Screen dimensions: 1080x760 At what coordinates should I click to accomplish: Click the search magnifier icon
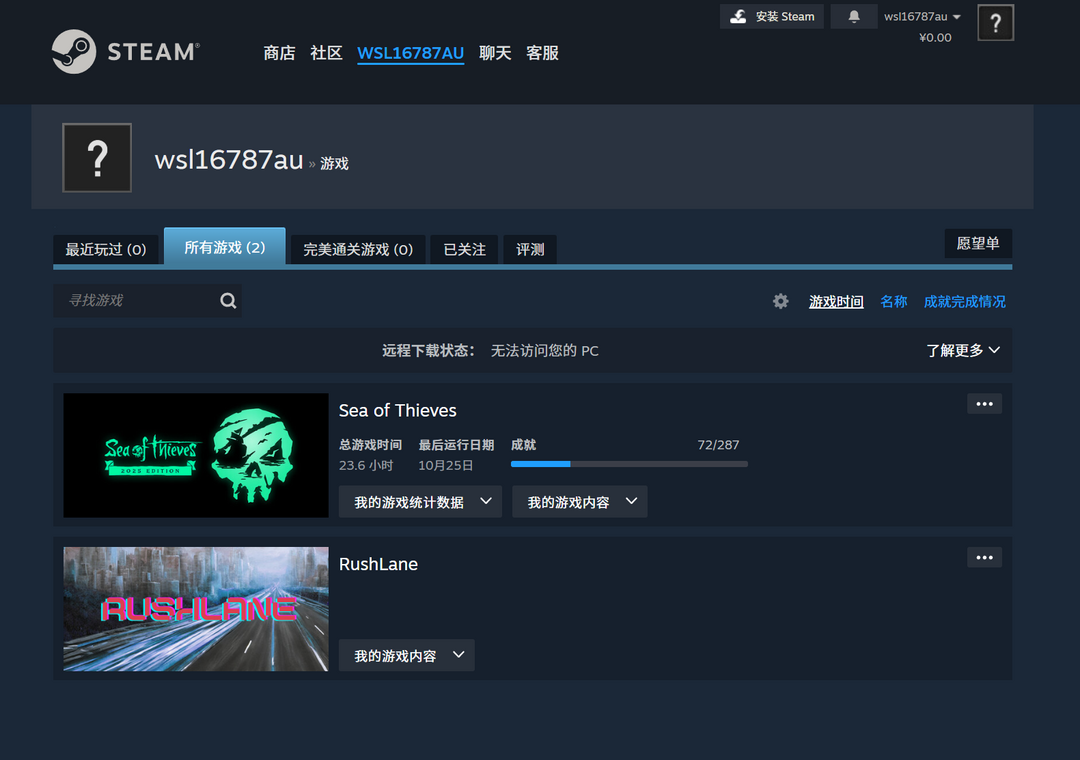click(x=228, y=300)
